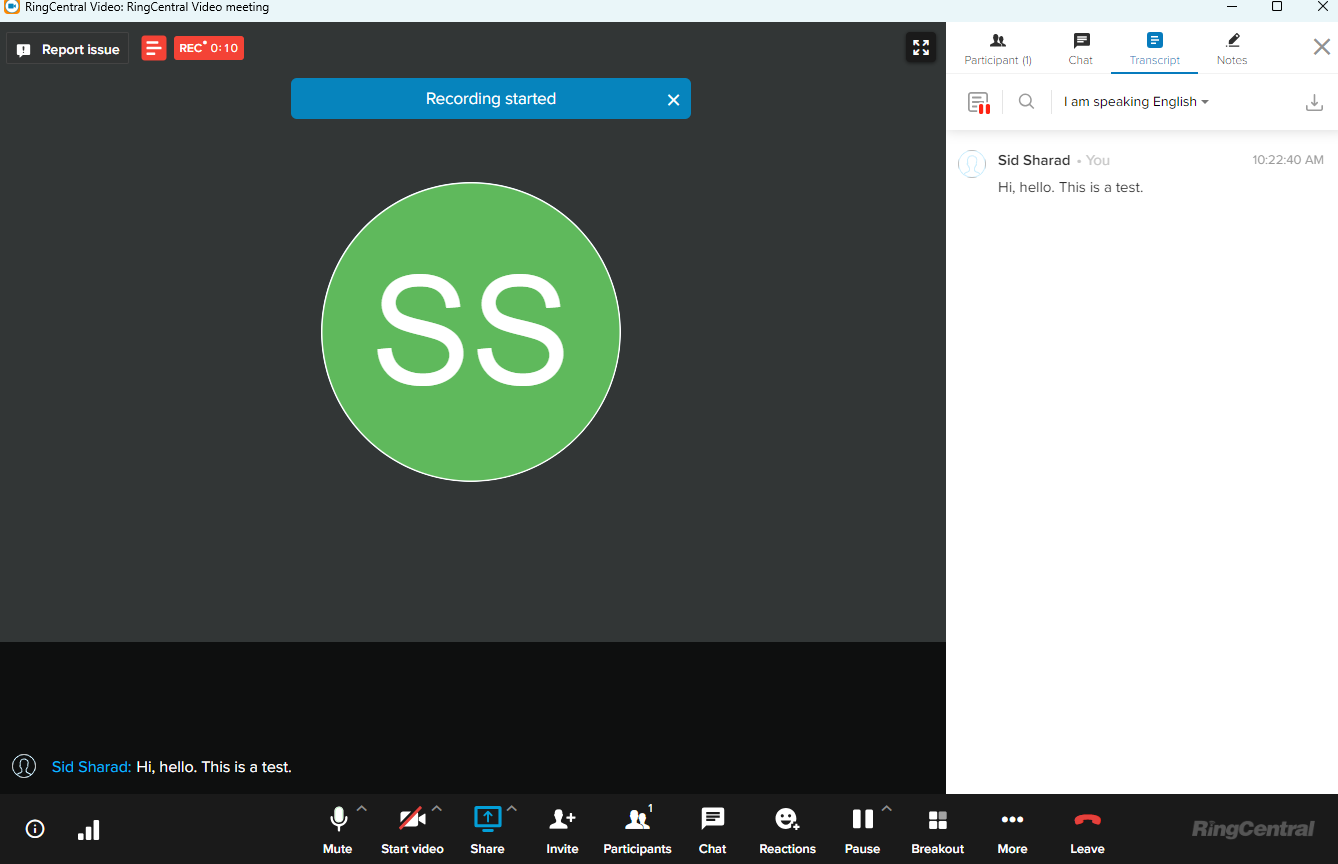Expand the audio options arrow beside Mute
Image resolution: width=1338 pixels, height=864 pixels.
pyautogui.click(x=362, y=809)
